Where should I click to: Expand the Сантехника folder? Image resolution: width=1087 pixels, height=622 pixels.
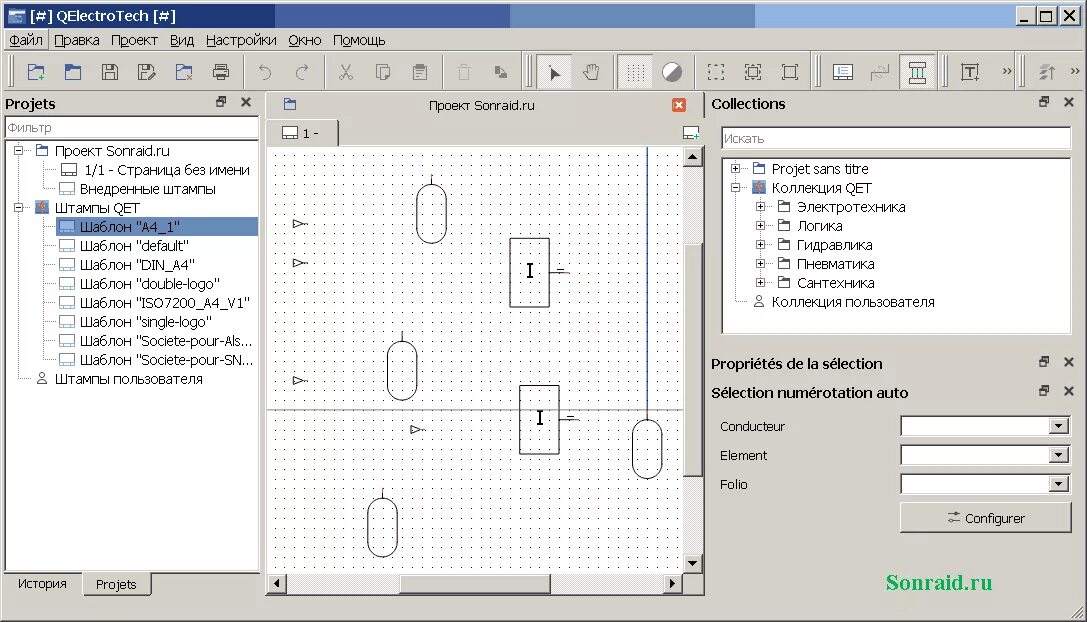[760, 282]
